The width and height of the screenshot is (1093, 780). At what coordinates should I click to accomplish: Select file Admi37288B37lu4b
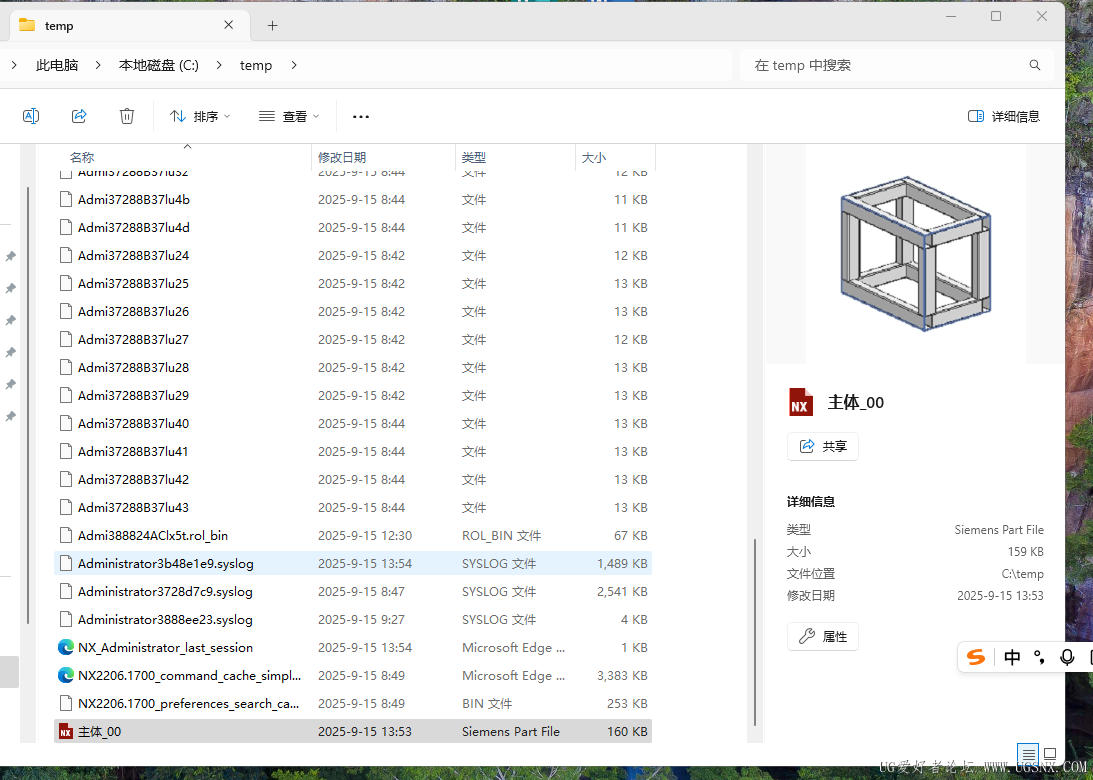click(353, 200)
